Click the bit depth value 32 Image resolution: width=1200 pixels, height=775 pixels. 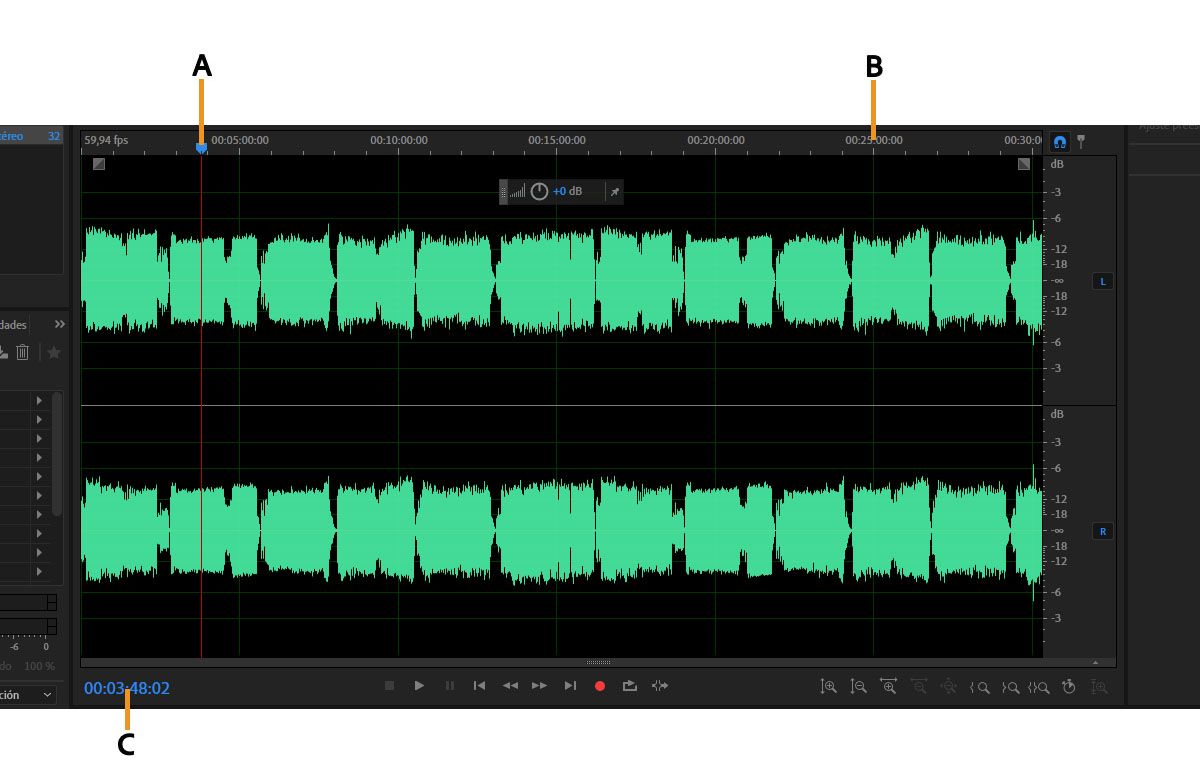(x=54, y=136)
